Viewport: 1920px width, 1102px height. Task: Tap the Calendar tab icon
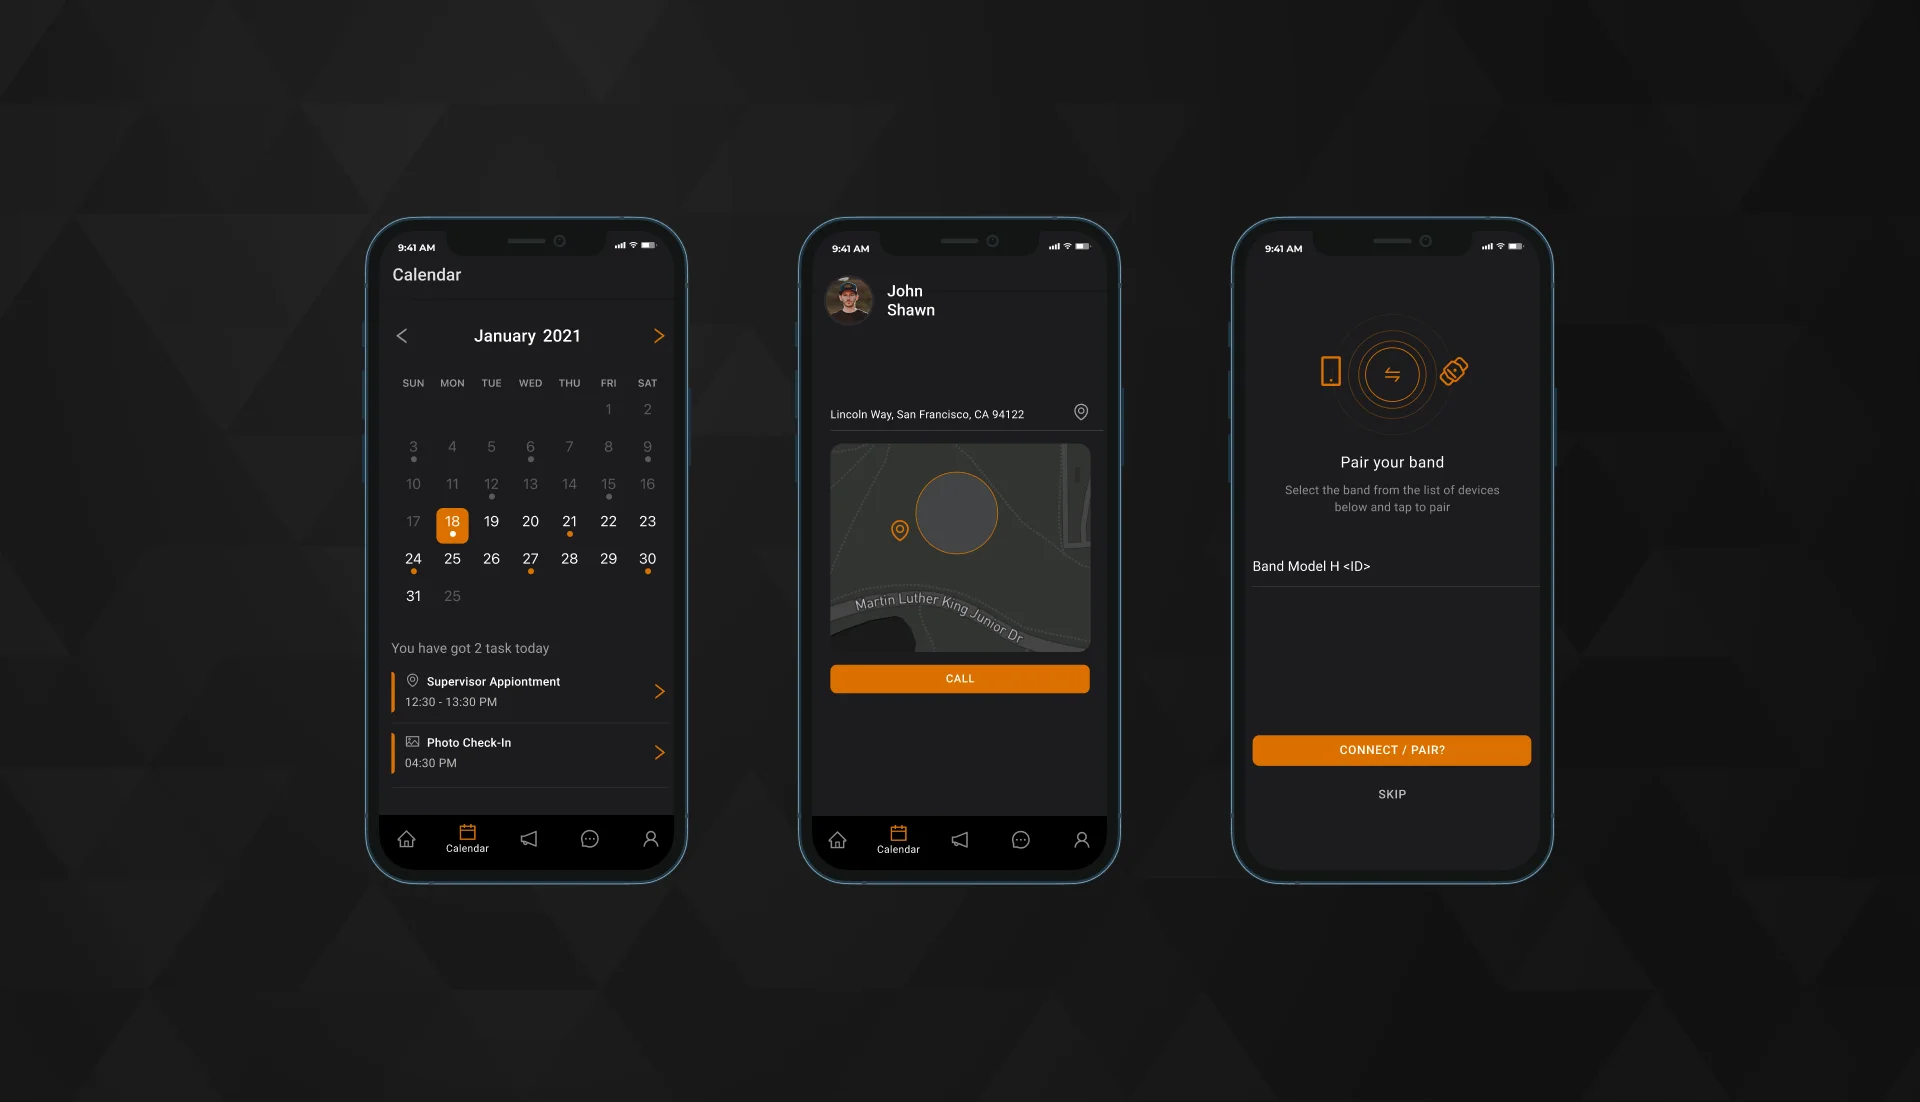tap(467, 837)
